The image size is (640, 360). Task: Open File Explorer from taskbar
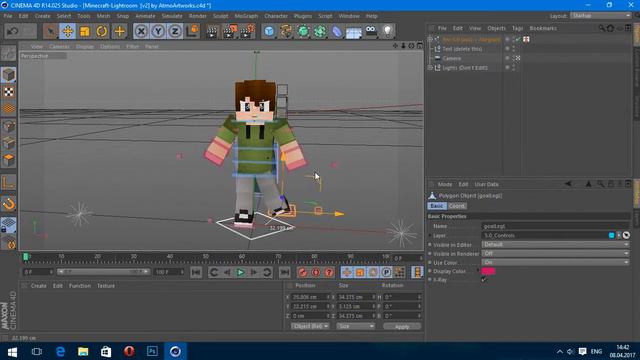(83, 351)
